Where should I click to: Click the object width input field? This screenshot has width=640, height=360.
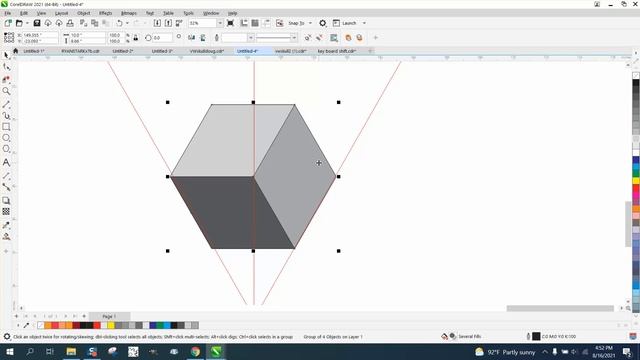click(x=87, y=35)
